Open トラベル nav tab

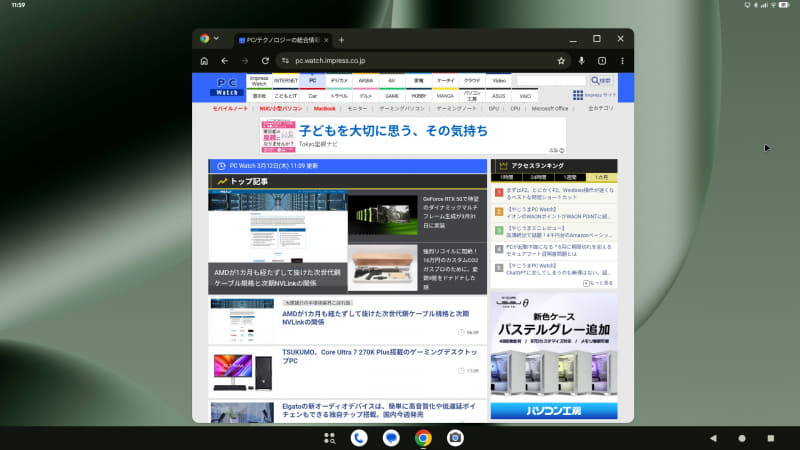[339, 96]
